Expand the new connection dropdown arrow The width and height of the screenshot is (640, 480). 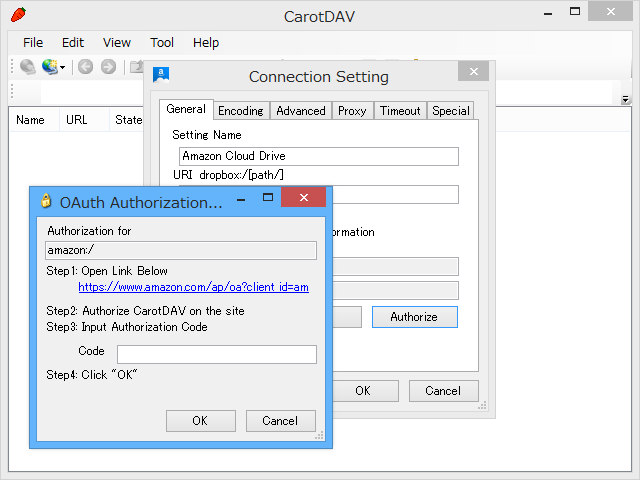click(x=62, y=67)
